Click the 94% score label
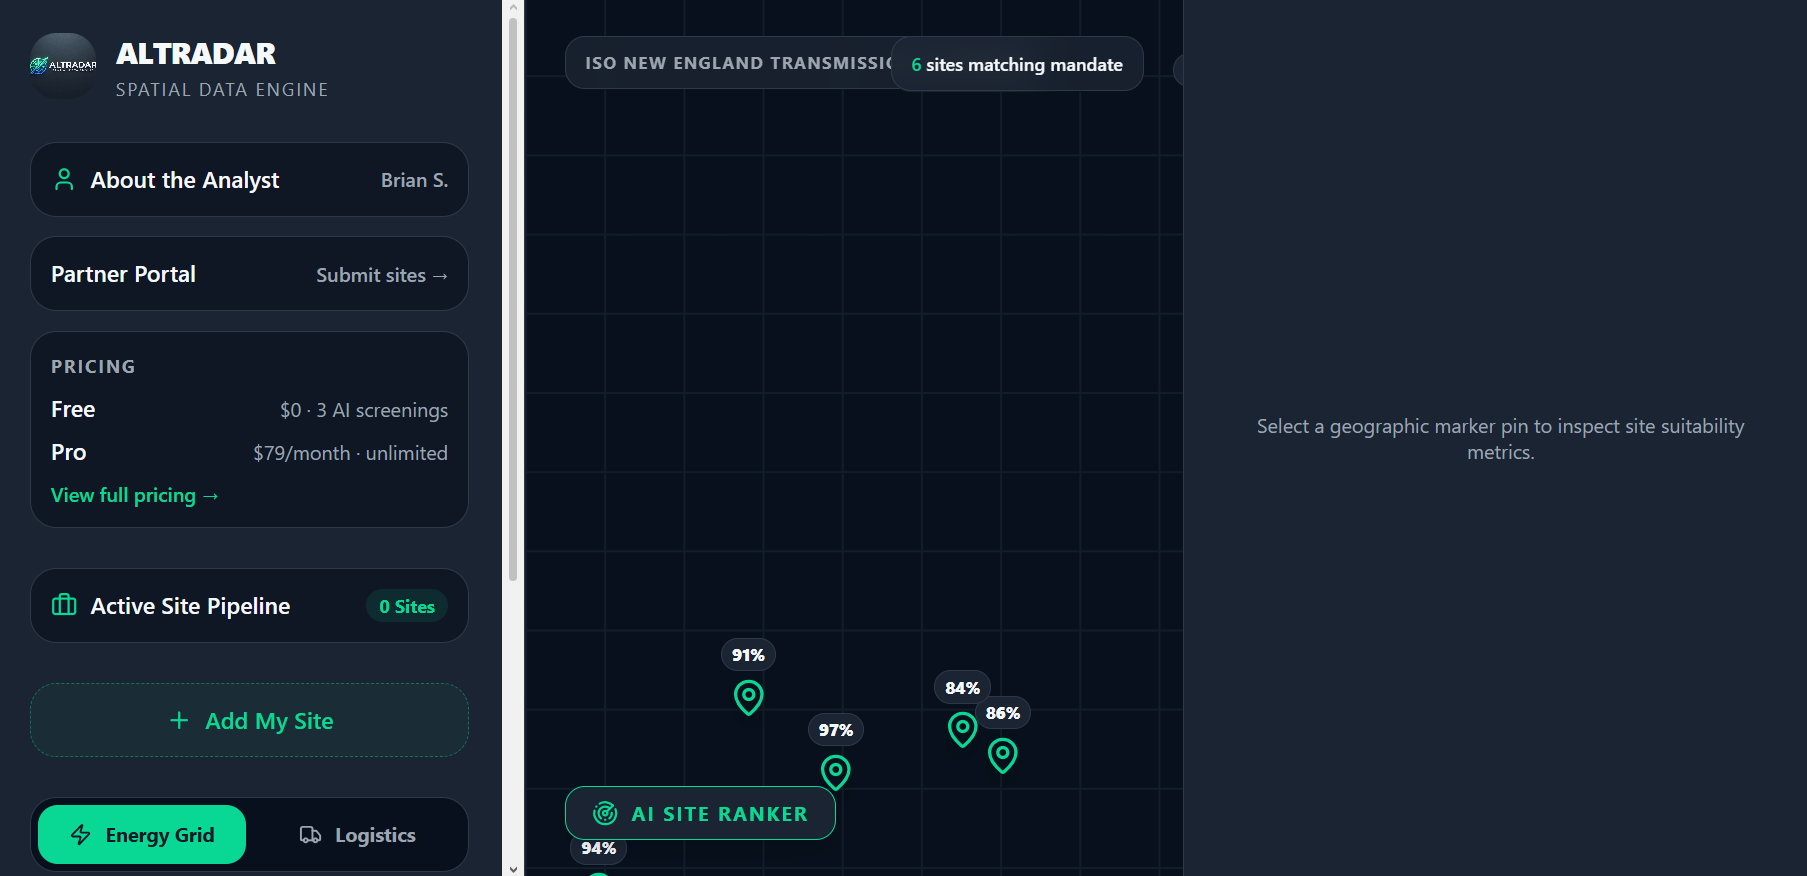The height and width of the screenshot is (876, 1807). (598, 848)
